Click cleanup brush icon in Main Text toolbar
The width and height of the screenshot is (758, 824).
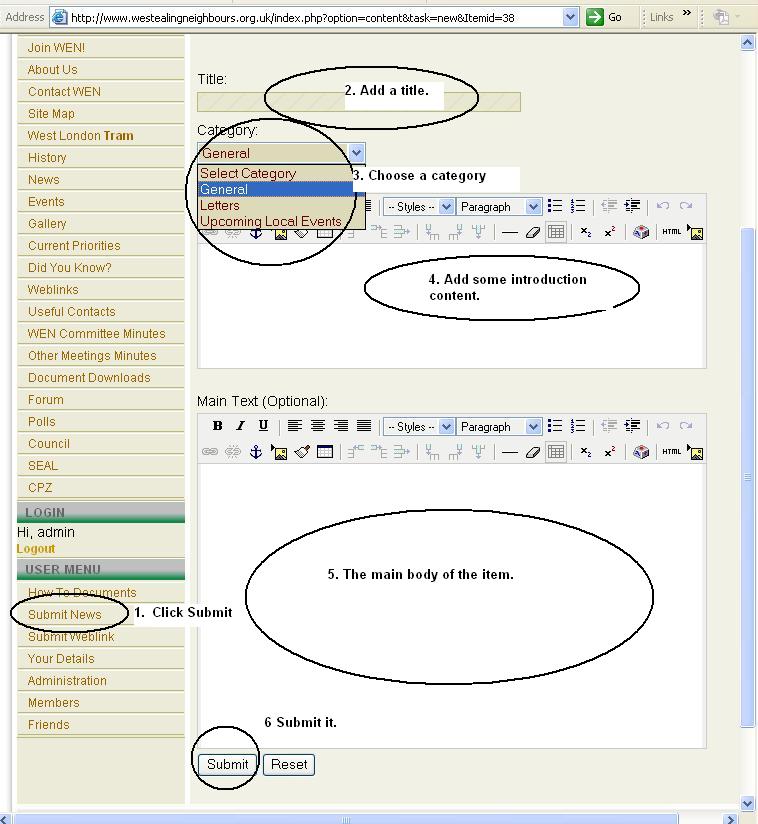302,451
